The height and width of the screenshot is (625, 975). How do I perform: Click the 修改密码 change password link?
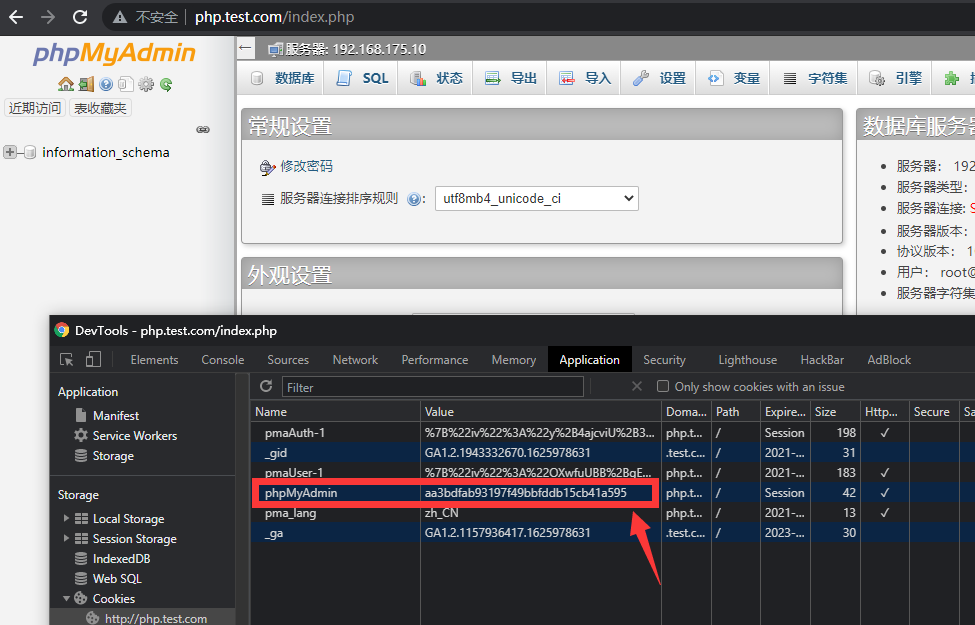(x=306, y=166)
